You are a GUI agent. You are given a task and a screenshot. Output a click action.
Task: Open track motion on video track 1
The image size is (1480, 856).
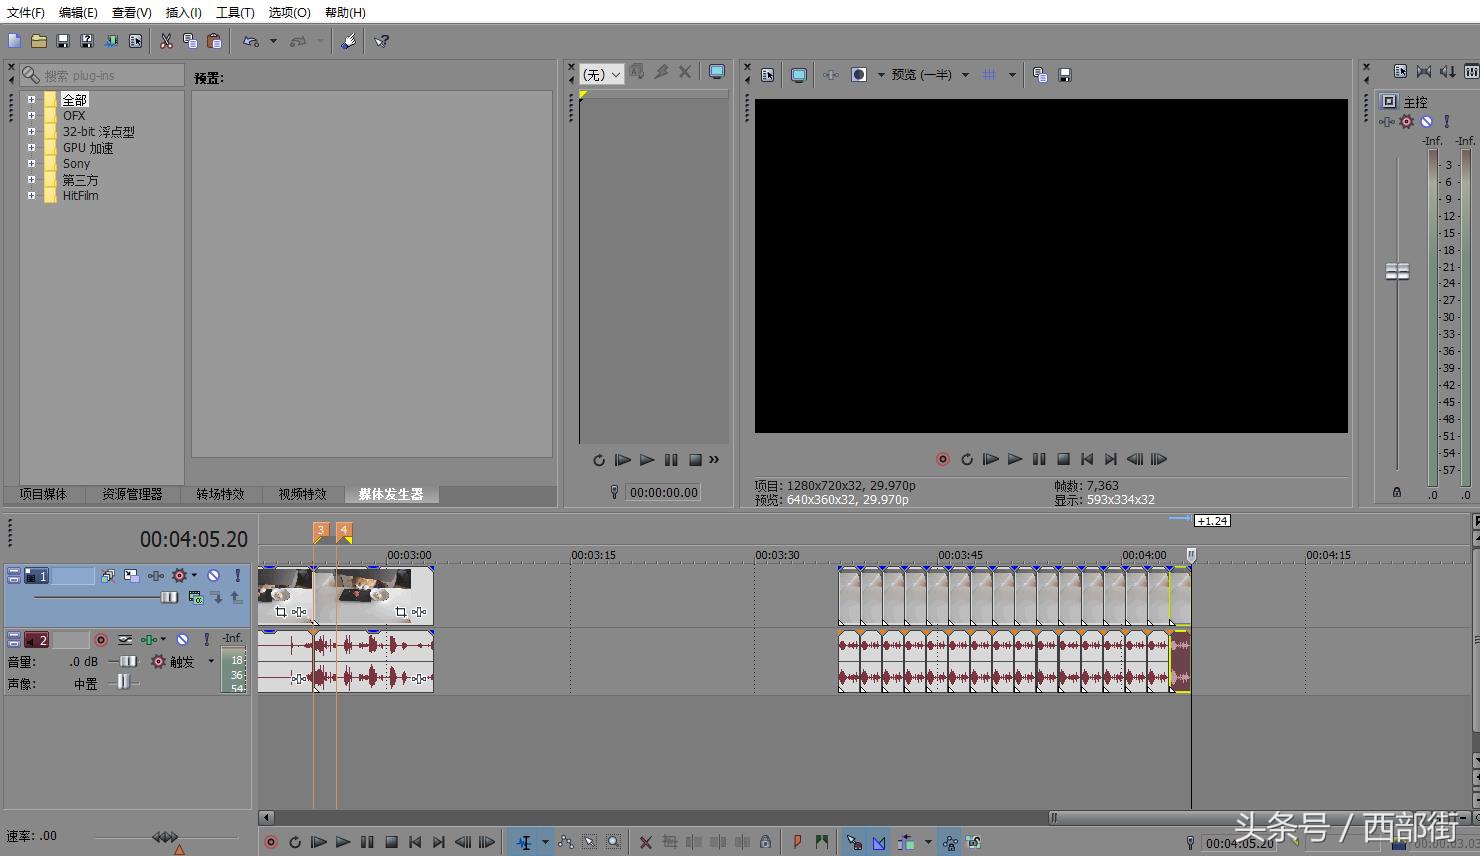131,576
